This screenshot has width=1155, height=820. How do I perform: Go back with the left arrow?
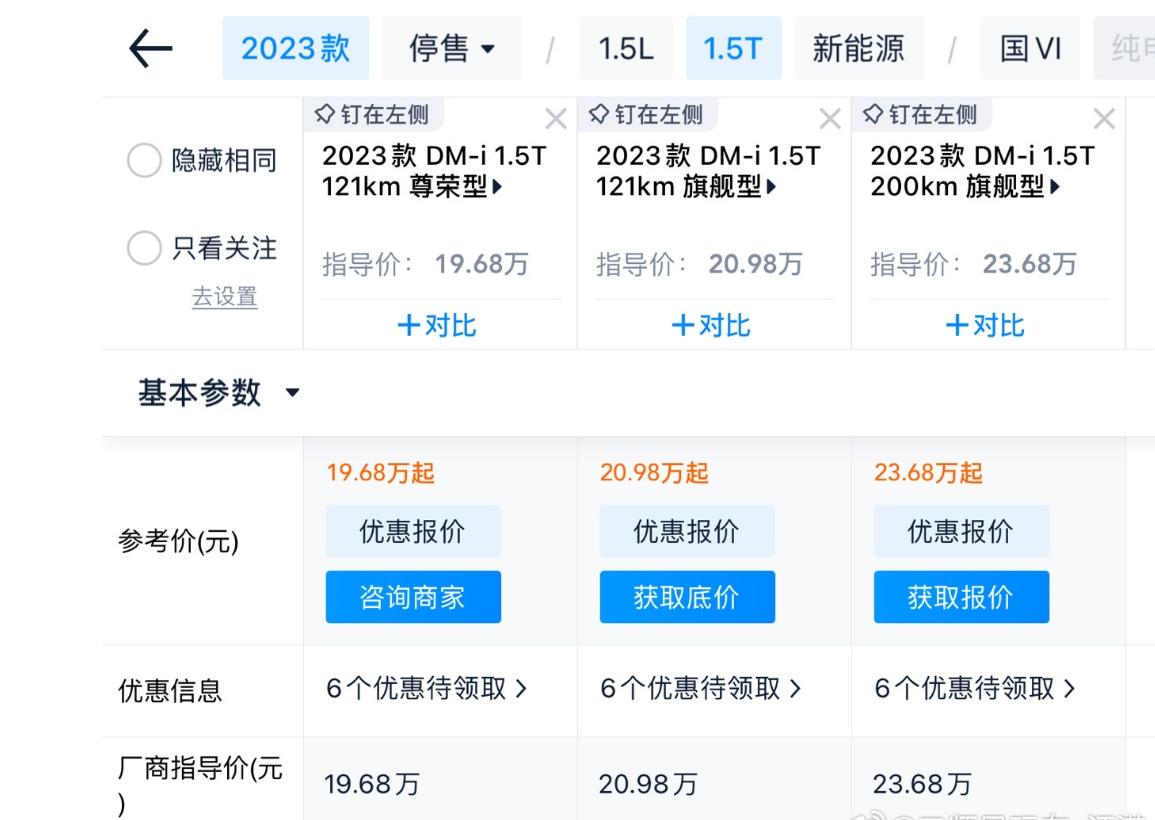[151, 49]
